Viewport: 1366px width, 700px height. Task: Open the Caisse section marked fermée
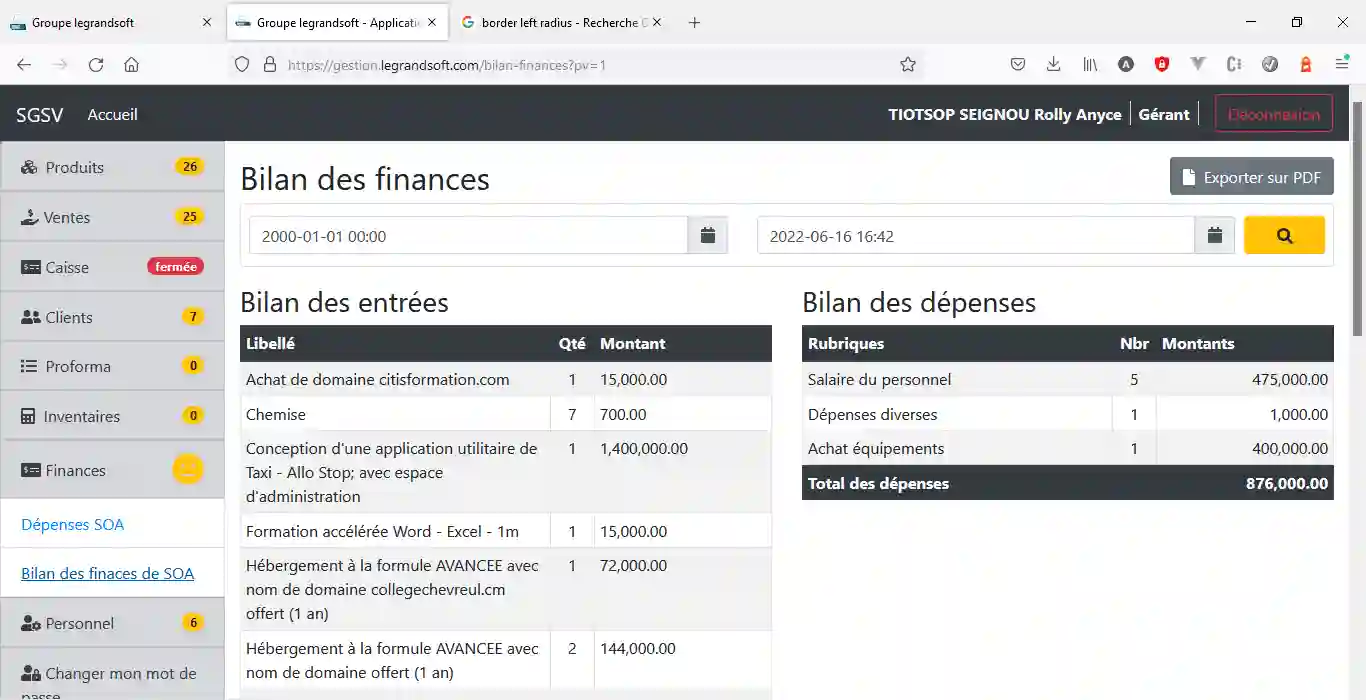pos(30,266)
